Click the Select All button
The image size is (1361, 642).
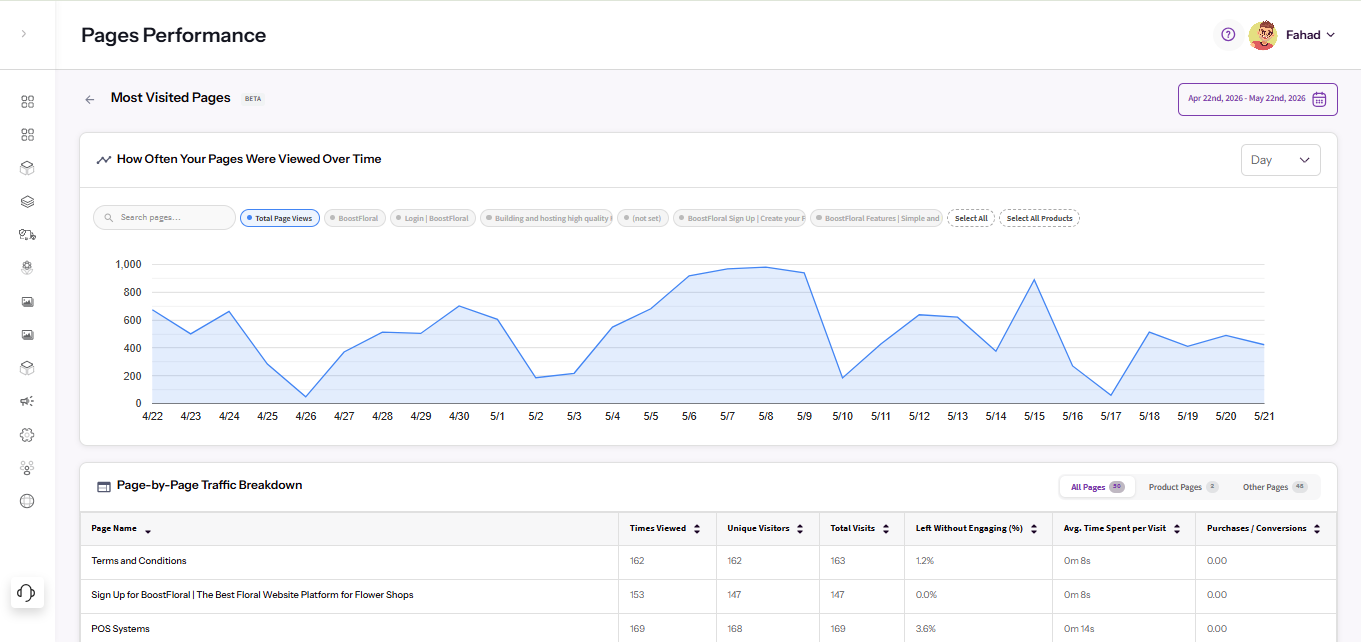[x=971, y=218]
